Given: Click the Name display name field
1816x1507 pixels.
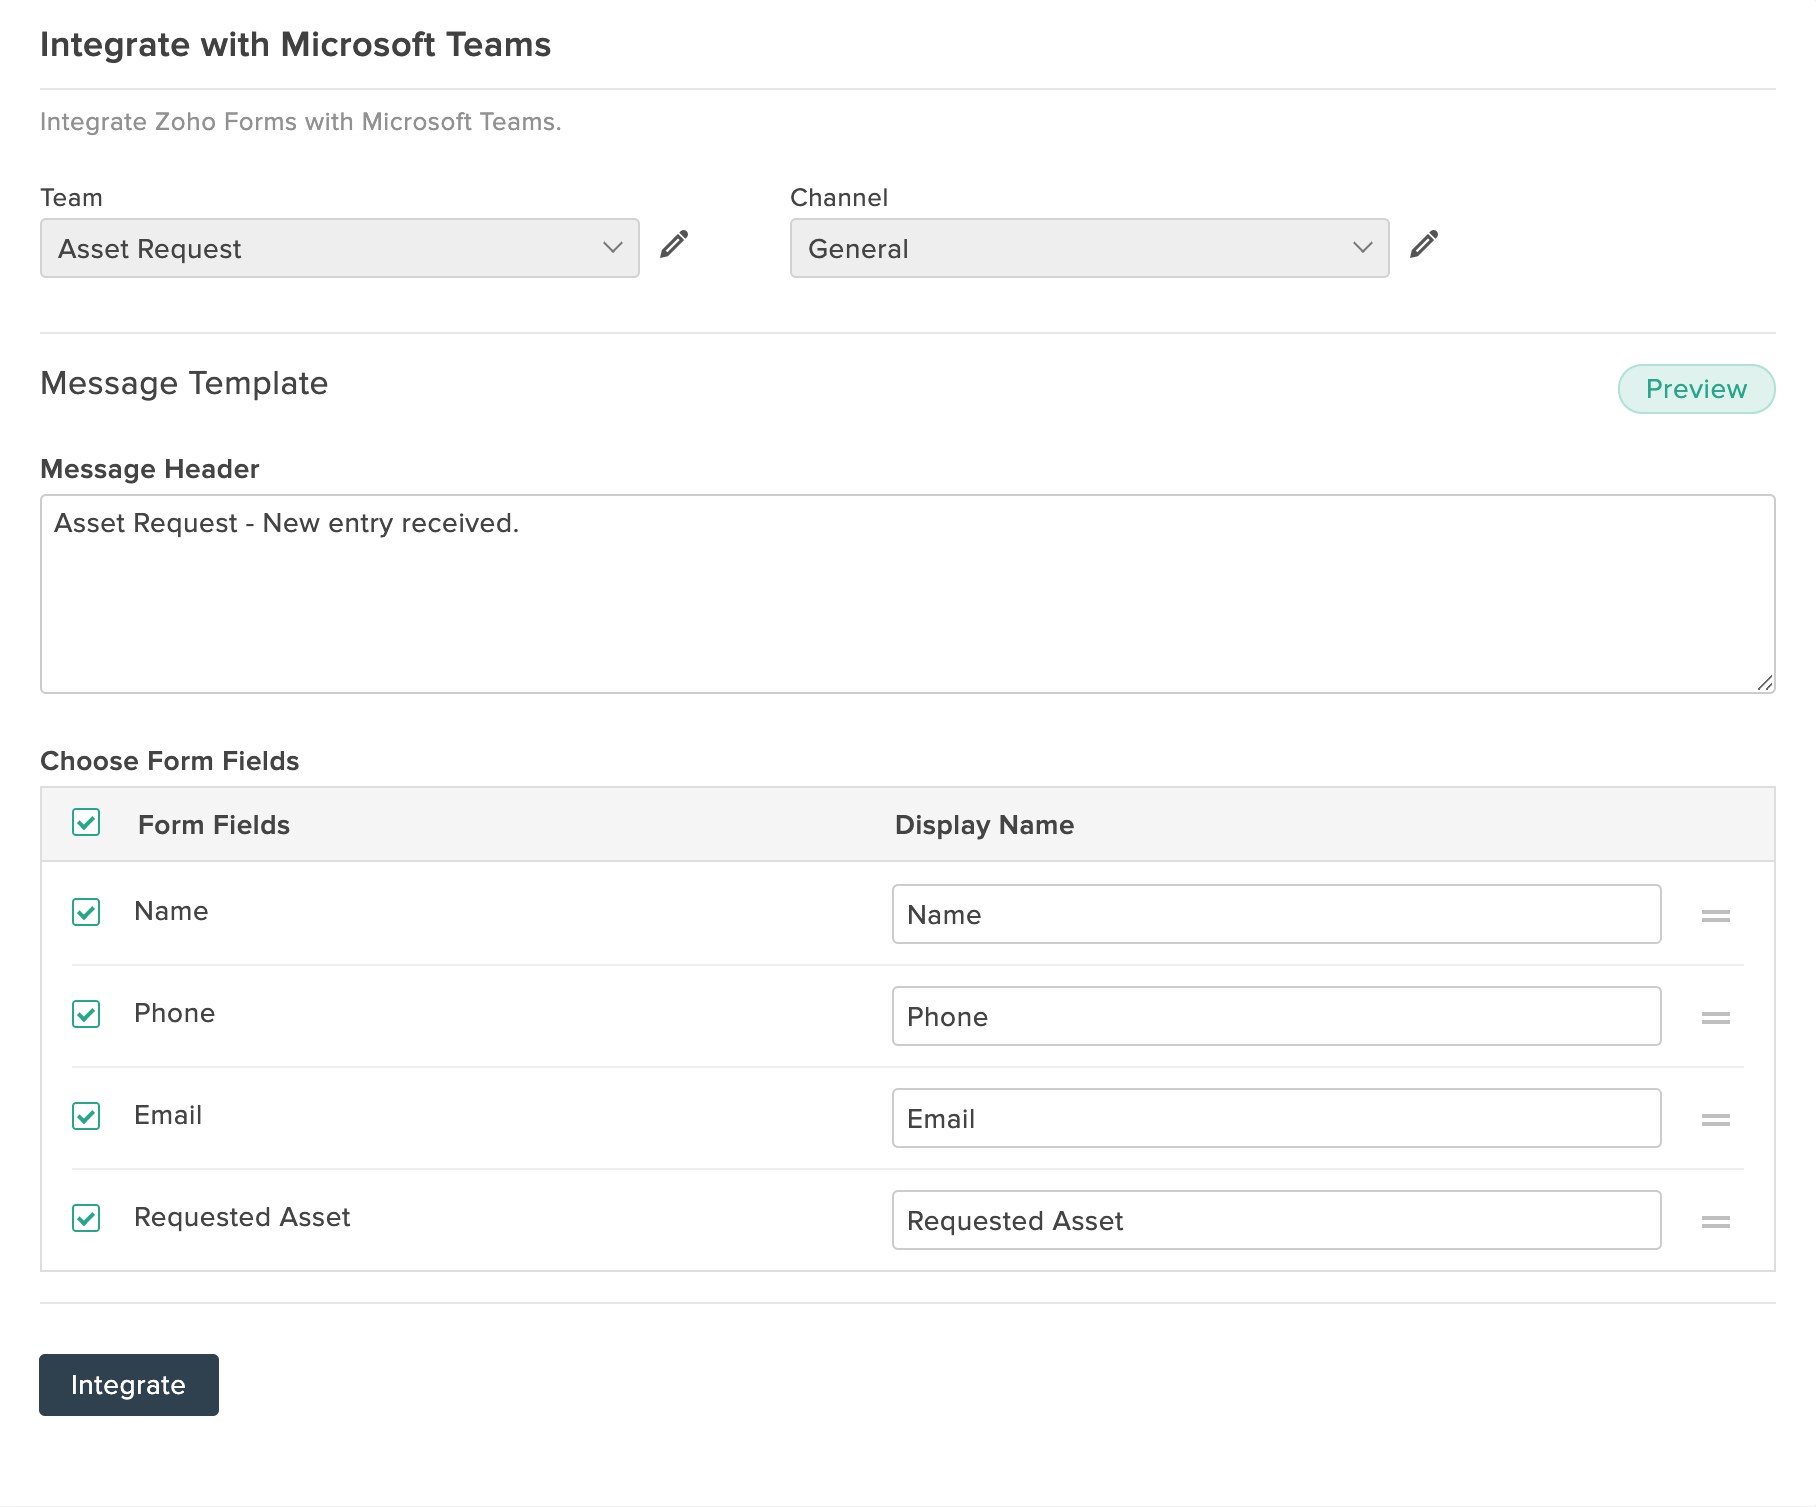Looking at the screenshot, I should point(1276,914).
